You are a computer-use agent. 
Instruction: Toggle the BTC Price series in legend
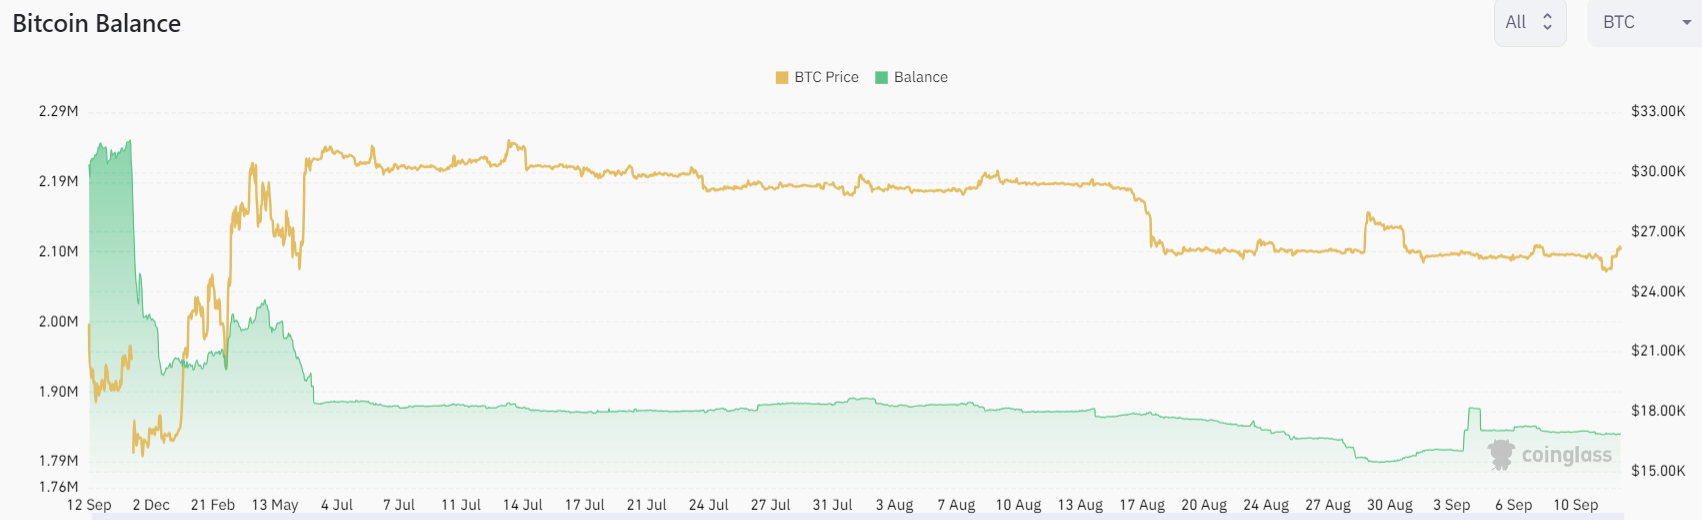[826, 77]
